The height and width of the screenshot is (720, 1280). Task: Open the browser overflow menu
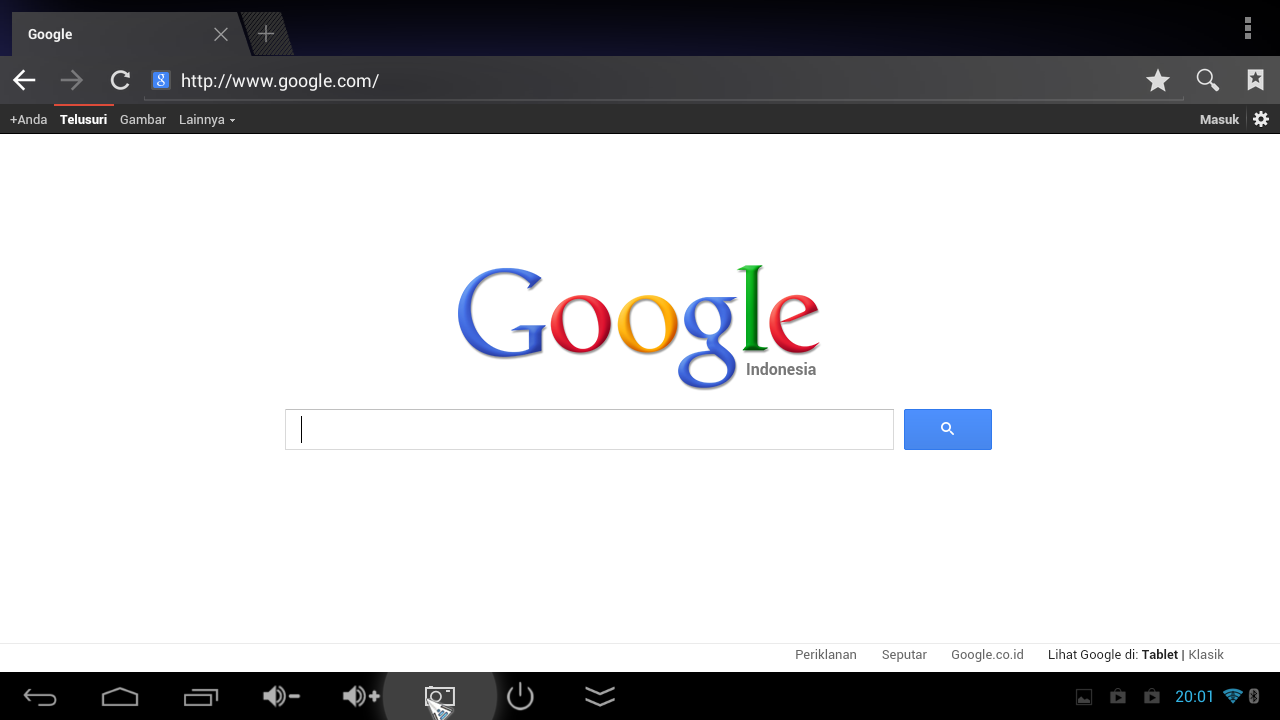pyautogui.click(x=1247, y=28)
